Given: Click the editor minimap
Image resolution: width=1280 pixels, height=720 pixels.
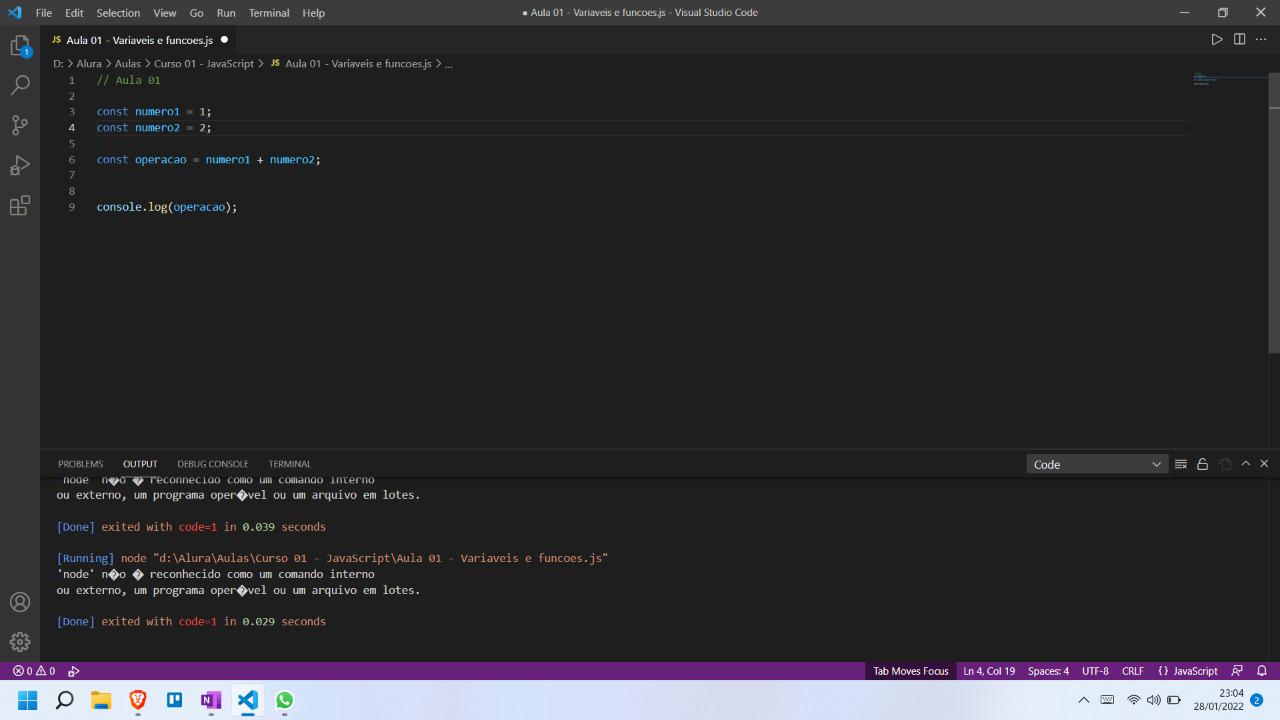Looking at the screenshot, I should point(1230,78).
